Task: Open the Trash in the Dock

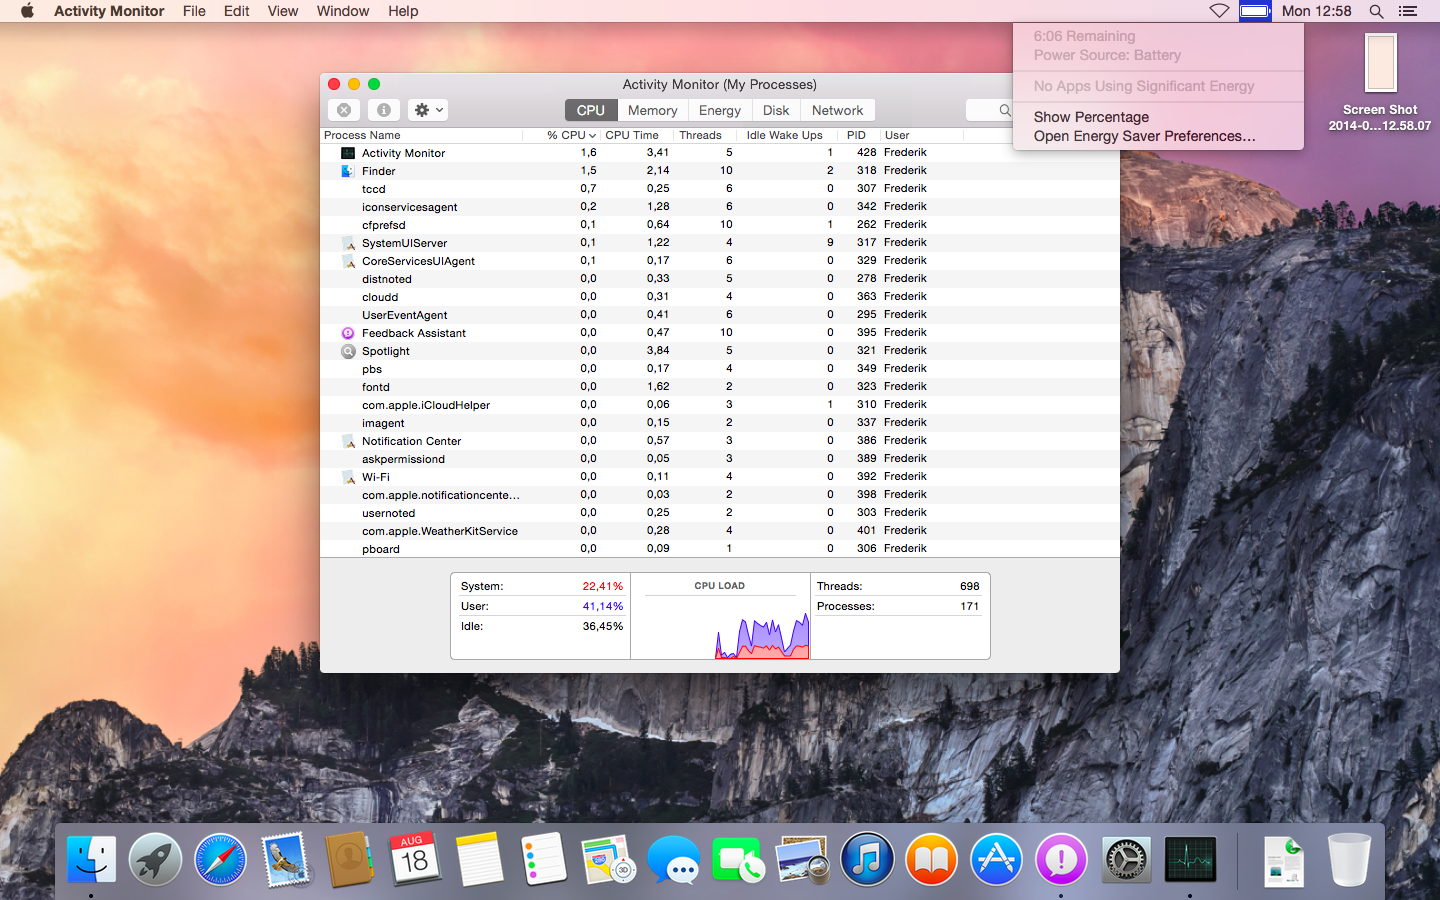Action: click(1349, 860)
